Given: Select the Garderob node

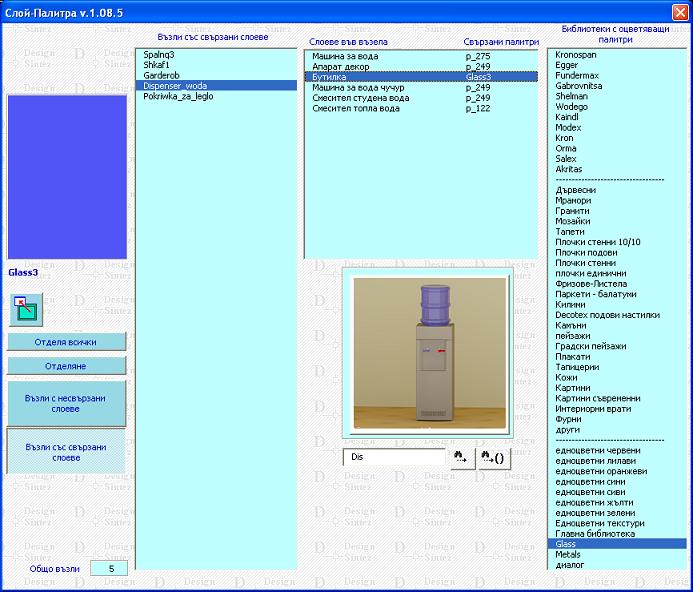Looking at the screenshot, I should 161,75.
